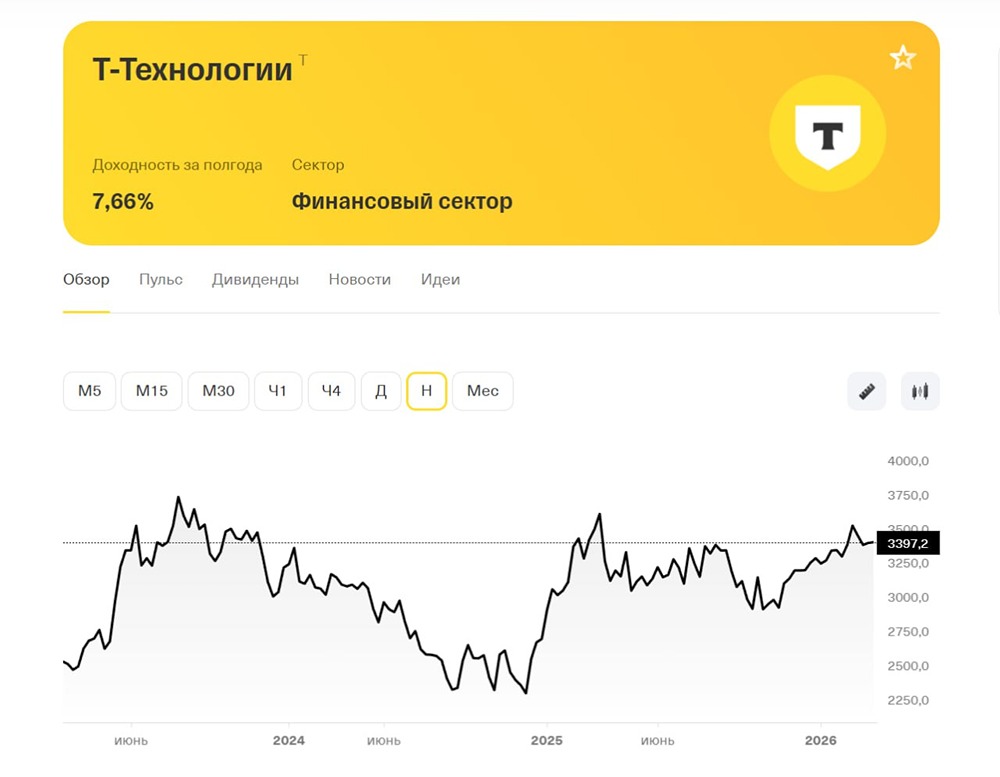Switch to the Пульс tab
The image size is (1000, 777).
(x=160, y=280)
